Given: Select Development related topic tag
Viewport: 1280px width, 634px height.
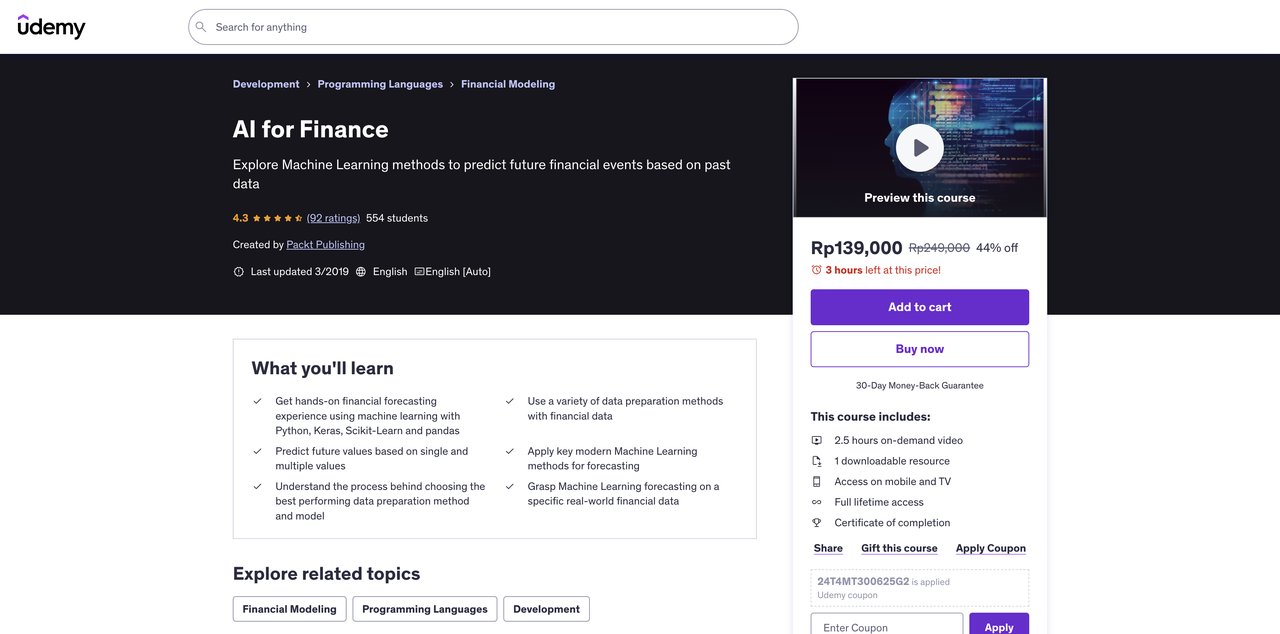Looking at the screenshot, I should [546, 609].
